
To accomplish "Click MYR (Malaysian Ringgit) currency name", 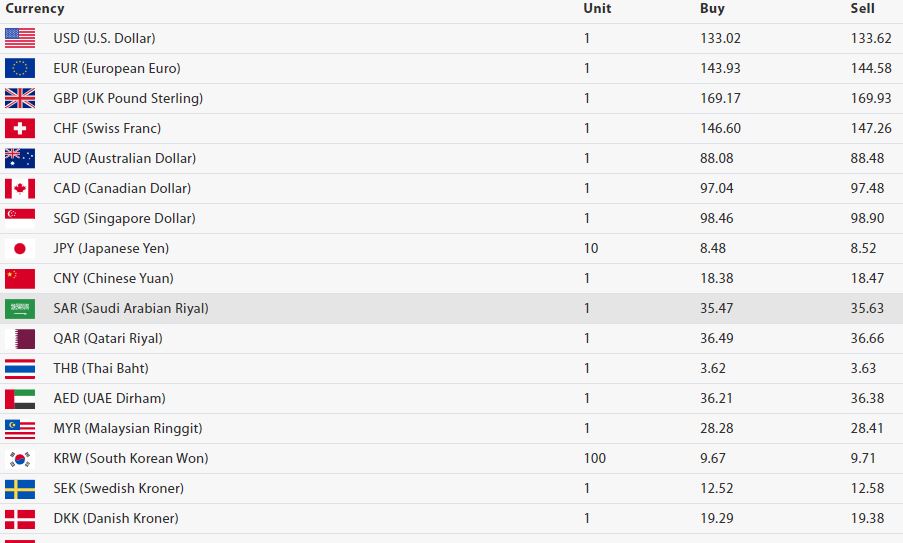I will (x=127, y=428).
